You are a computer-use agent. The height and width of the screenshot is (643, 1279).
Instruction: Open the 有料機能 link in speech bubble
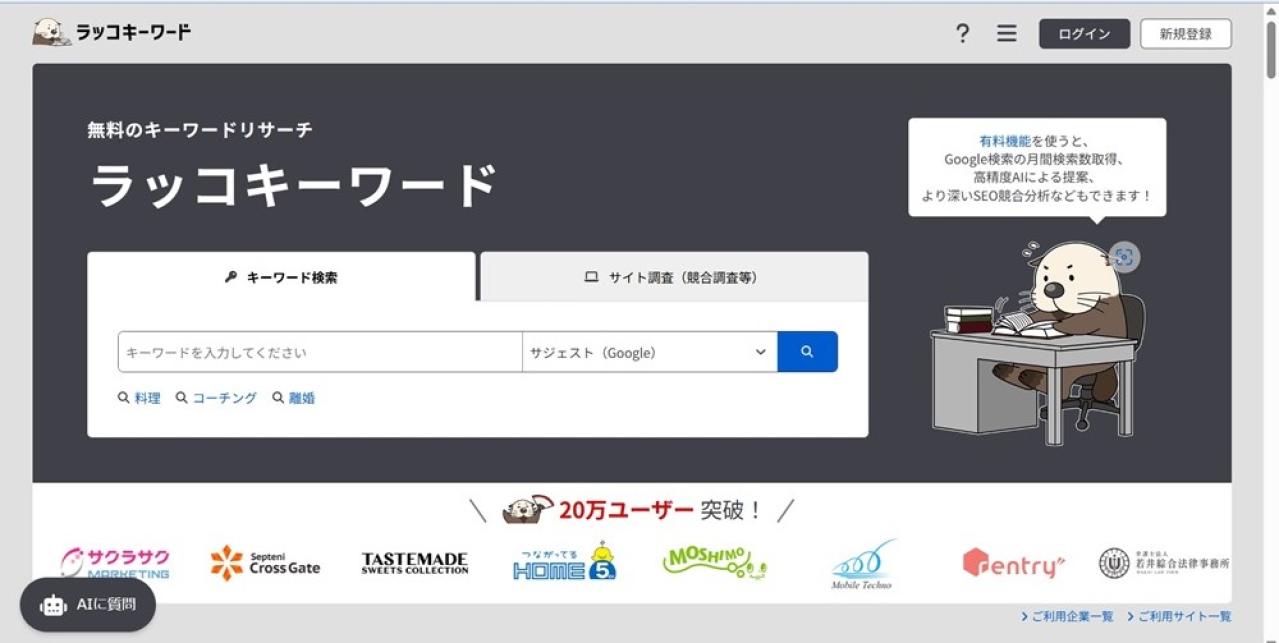(1004, 142)
